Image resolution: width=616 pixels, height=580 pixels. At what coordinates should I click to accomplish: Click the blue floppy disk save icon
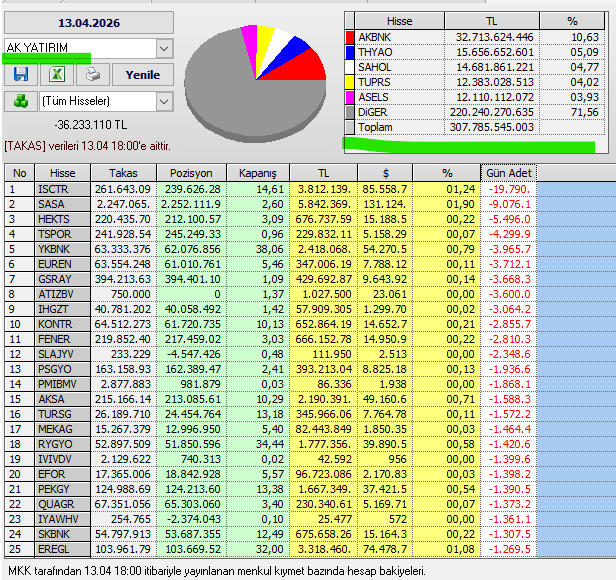[x=21, y=74]
